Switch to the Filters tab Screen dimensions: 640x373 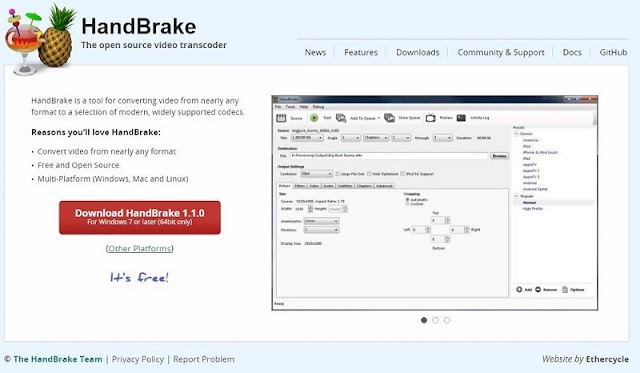point(300,186)
